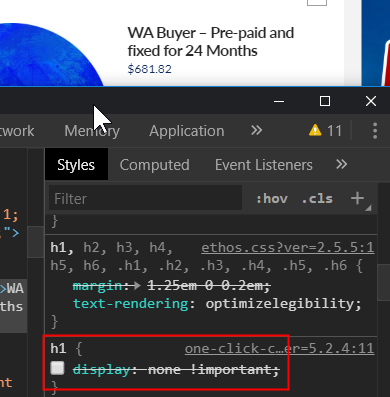The width and height of the screenshot is (390, 397).
Task: Open the one-click-c…er=5.2.4:11 source link
Action: point(279,349)
